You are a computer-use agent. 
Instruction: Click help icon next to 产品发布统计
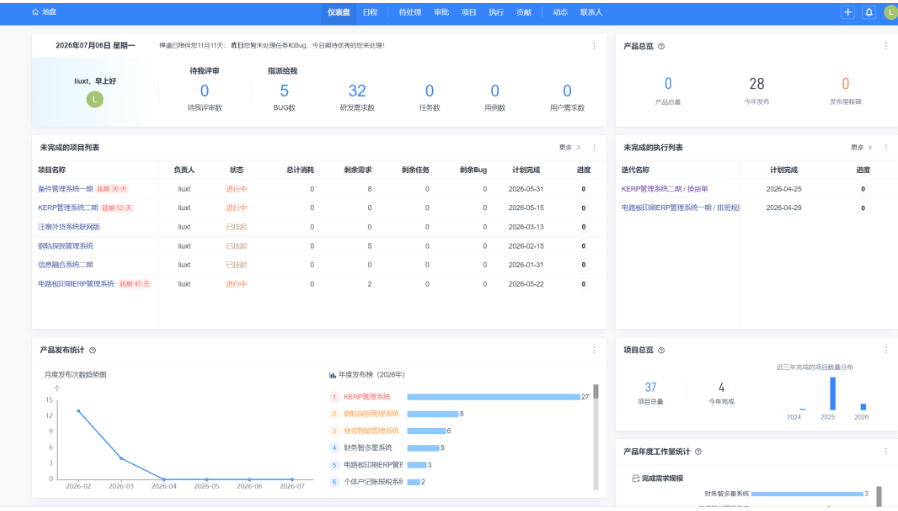tap(92, 350)
